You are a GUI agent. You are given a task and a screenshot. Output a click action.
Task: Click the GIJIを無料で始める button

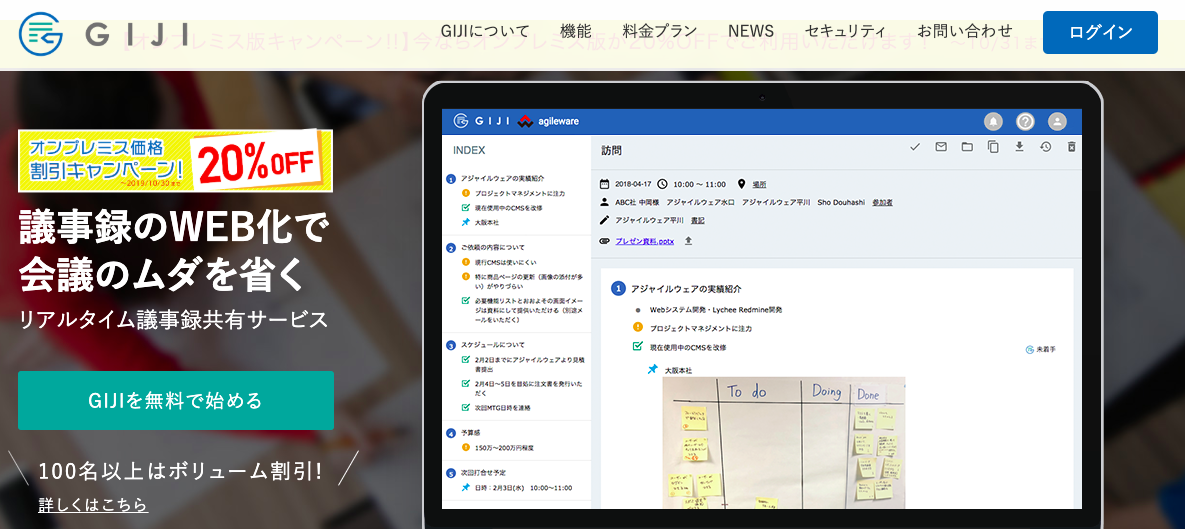point(175,400)
